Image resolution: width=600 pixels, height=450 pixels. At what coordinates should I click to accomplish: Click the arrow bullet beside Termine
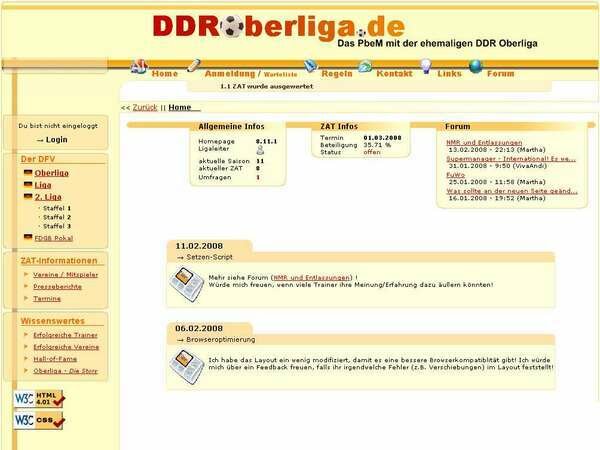[26, 298]
